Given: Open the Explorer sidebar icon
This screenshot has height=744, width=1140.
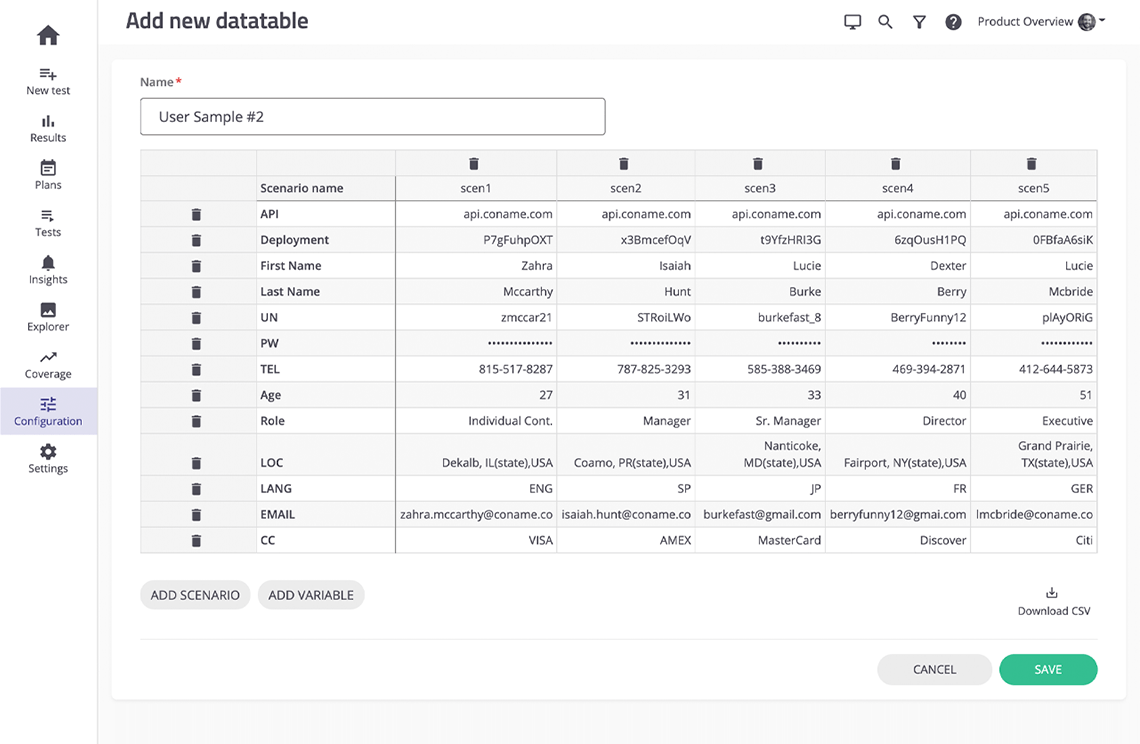Looking at the screenshot, I should [x=47, y=310].
